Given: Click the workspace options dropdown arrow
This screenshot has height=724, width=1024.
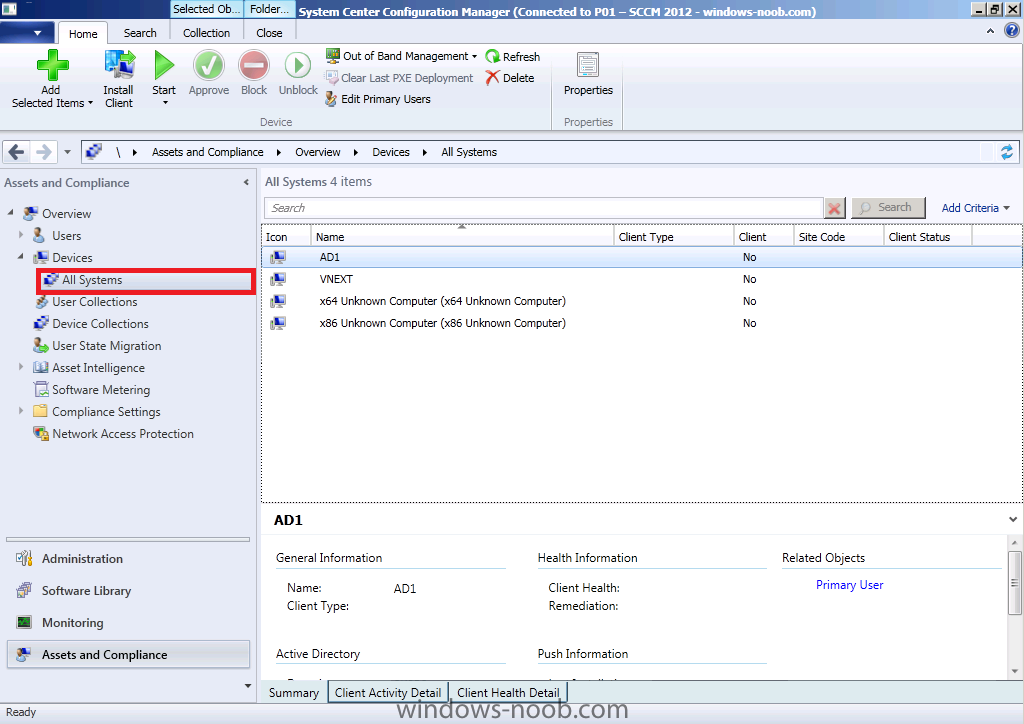Looking at the screenshot, I should (x=248, y=685).
